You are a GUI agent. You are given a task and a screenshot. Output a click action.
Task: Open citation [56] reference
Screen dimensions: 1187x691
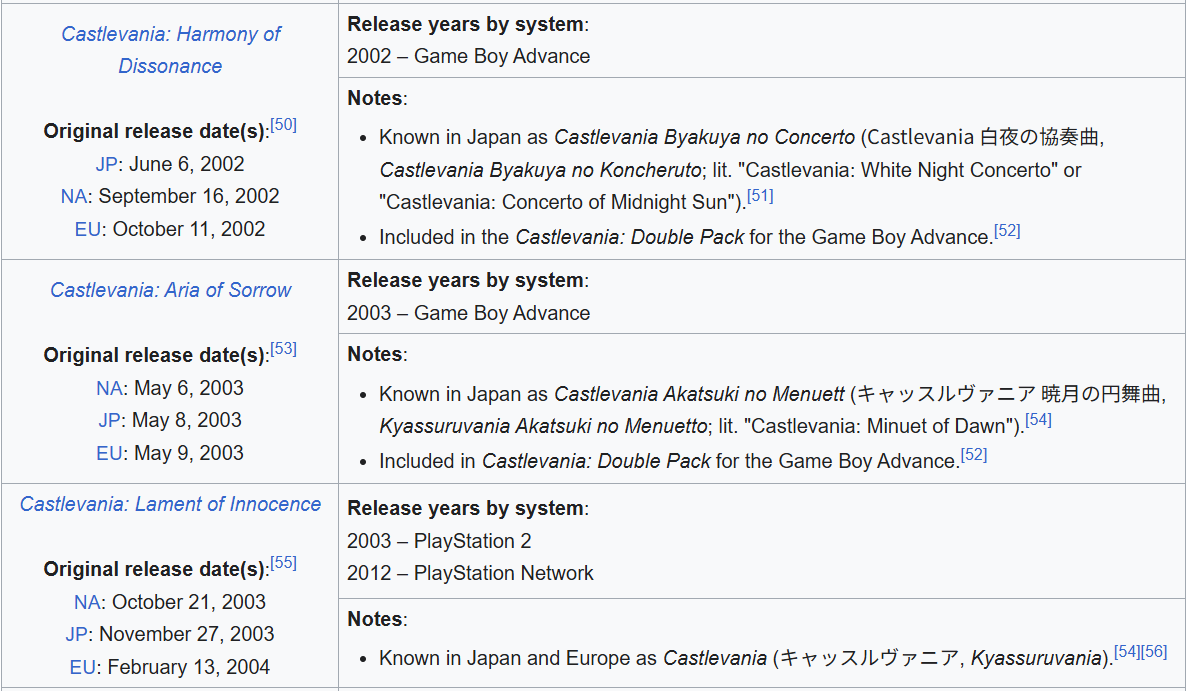pos(1154,652)
